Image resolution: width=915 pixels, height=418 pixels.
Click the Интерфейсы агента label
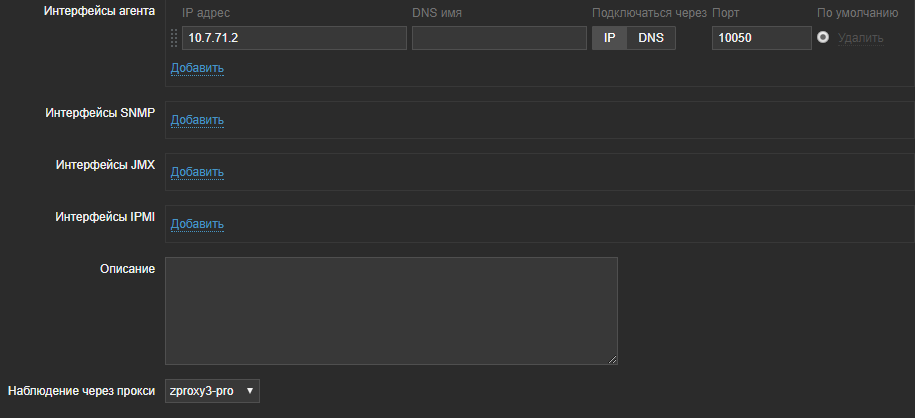click(101, 12)
